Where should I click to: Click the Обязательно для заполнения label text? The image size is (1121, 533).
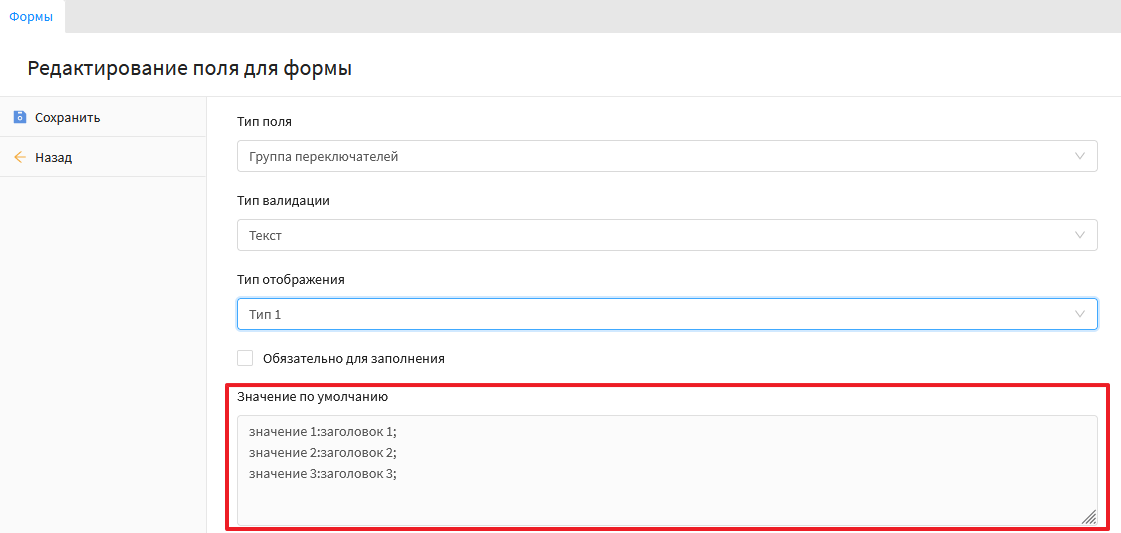(x=353, y=358)
